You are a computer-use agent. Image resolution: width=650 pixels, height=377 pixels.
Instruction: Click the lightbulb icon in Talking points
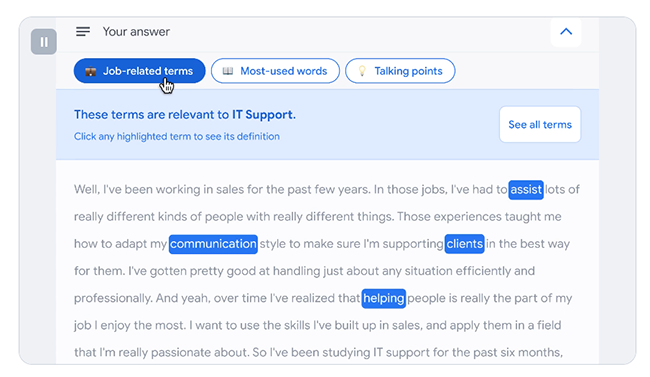coord(362,71)
